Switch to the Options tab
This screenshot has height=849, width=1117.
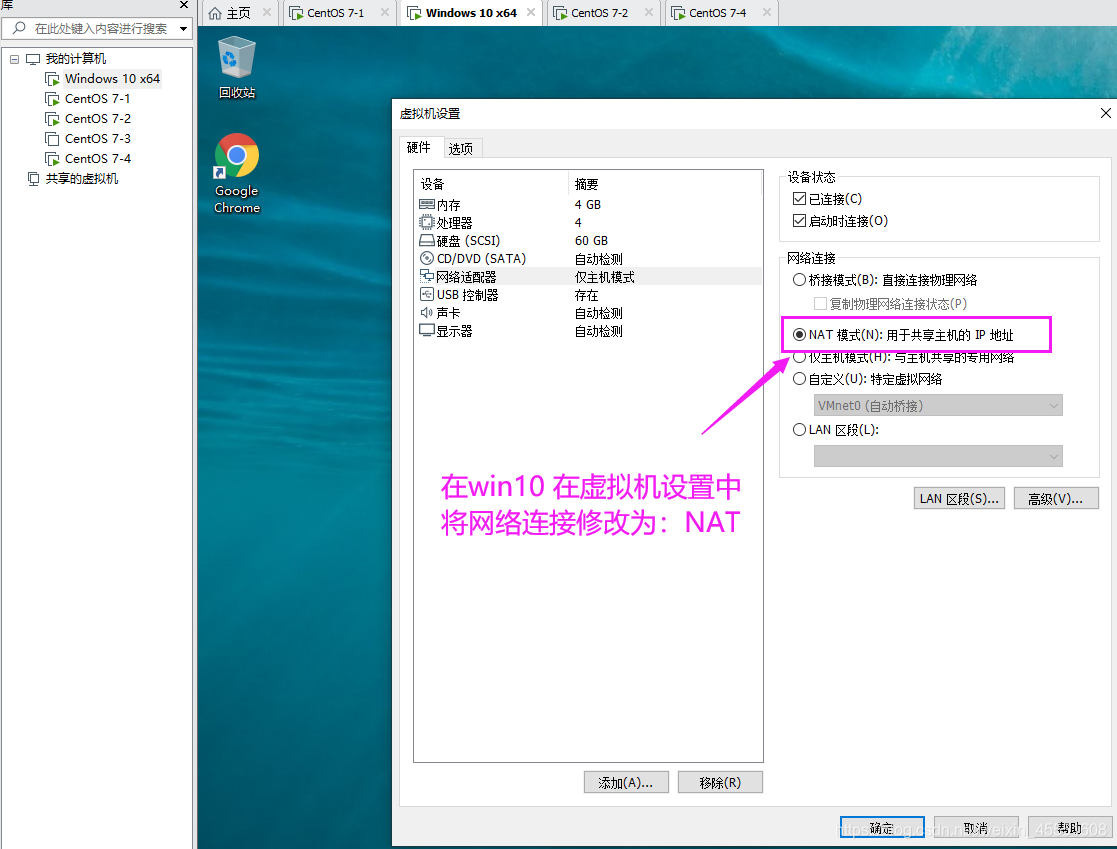[461, 148]
